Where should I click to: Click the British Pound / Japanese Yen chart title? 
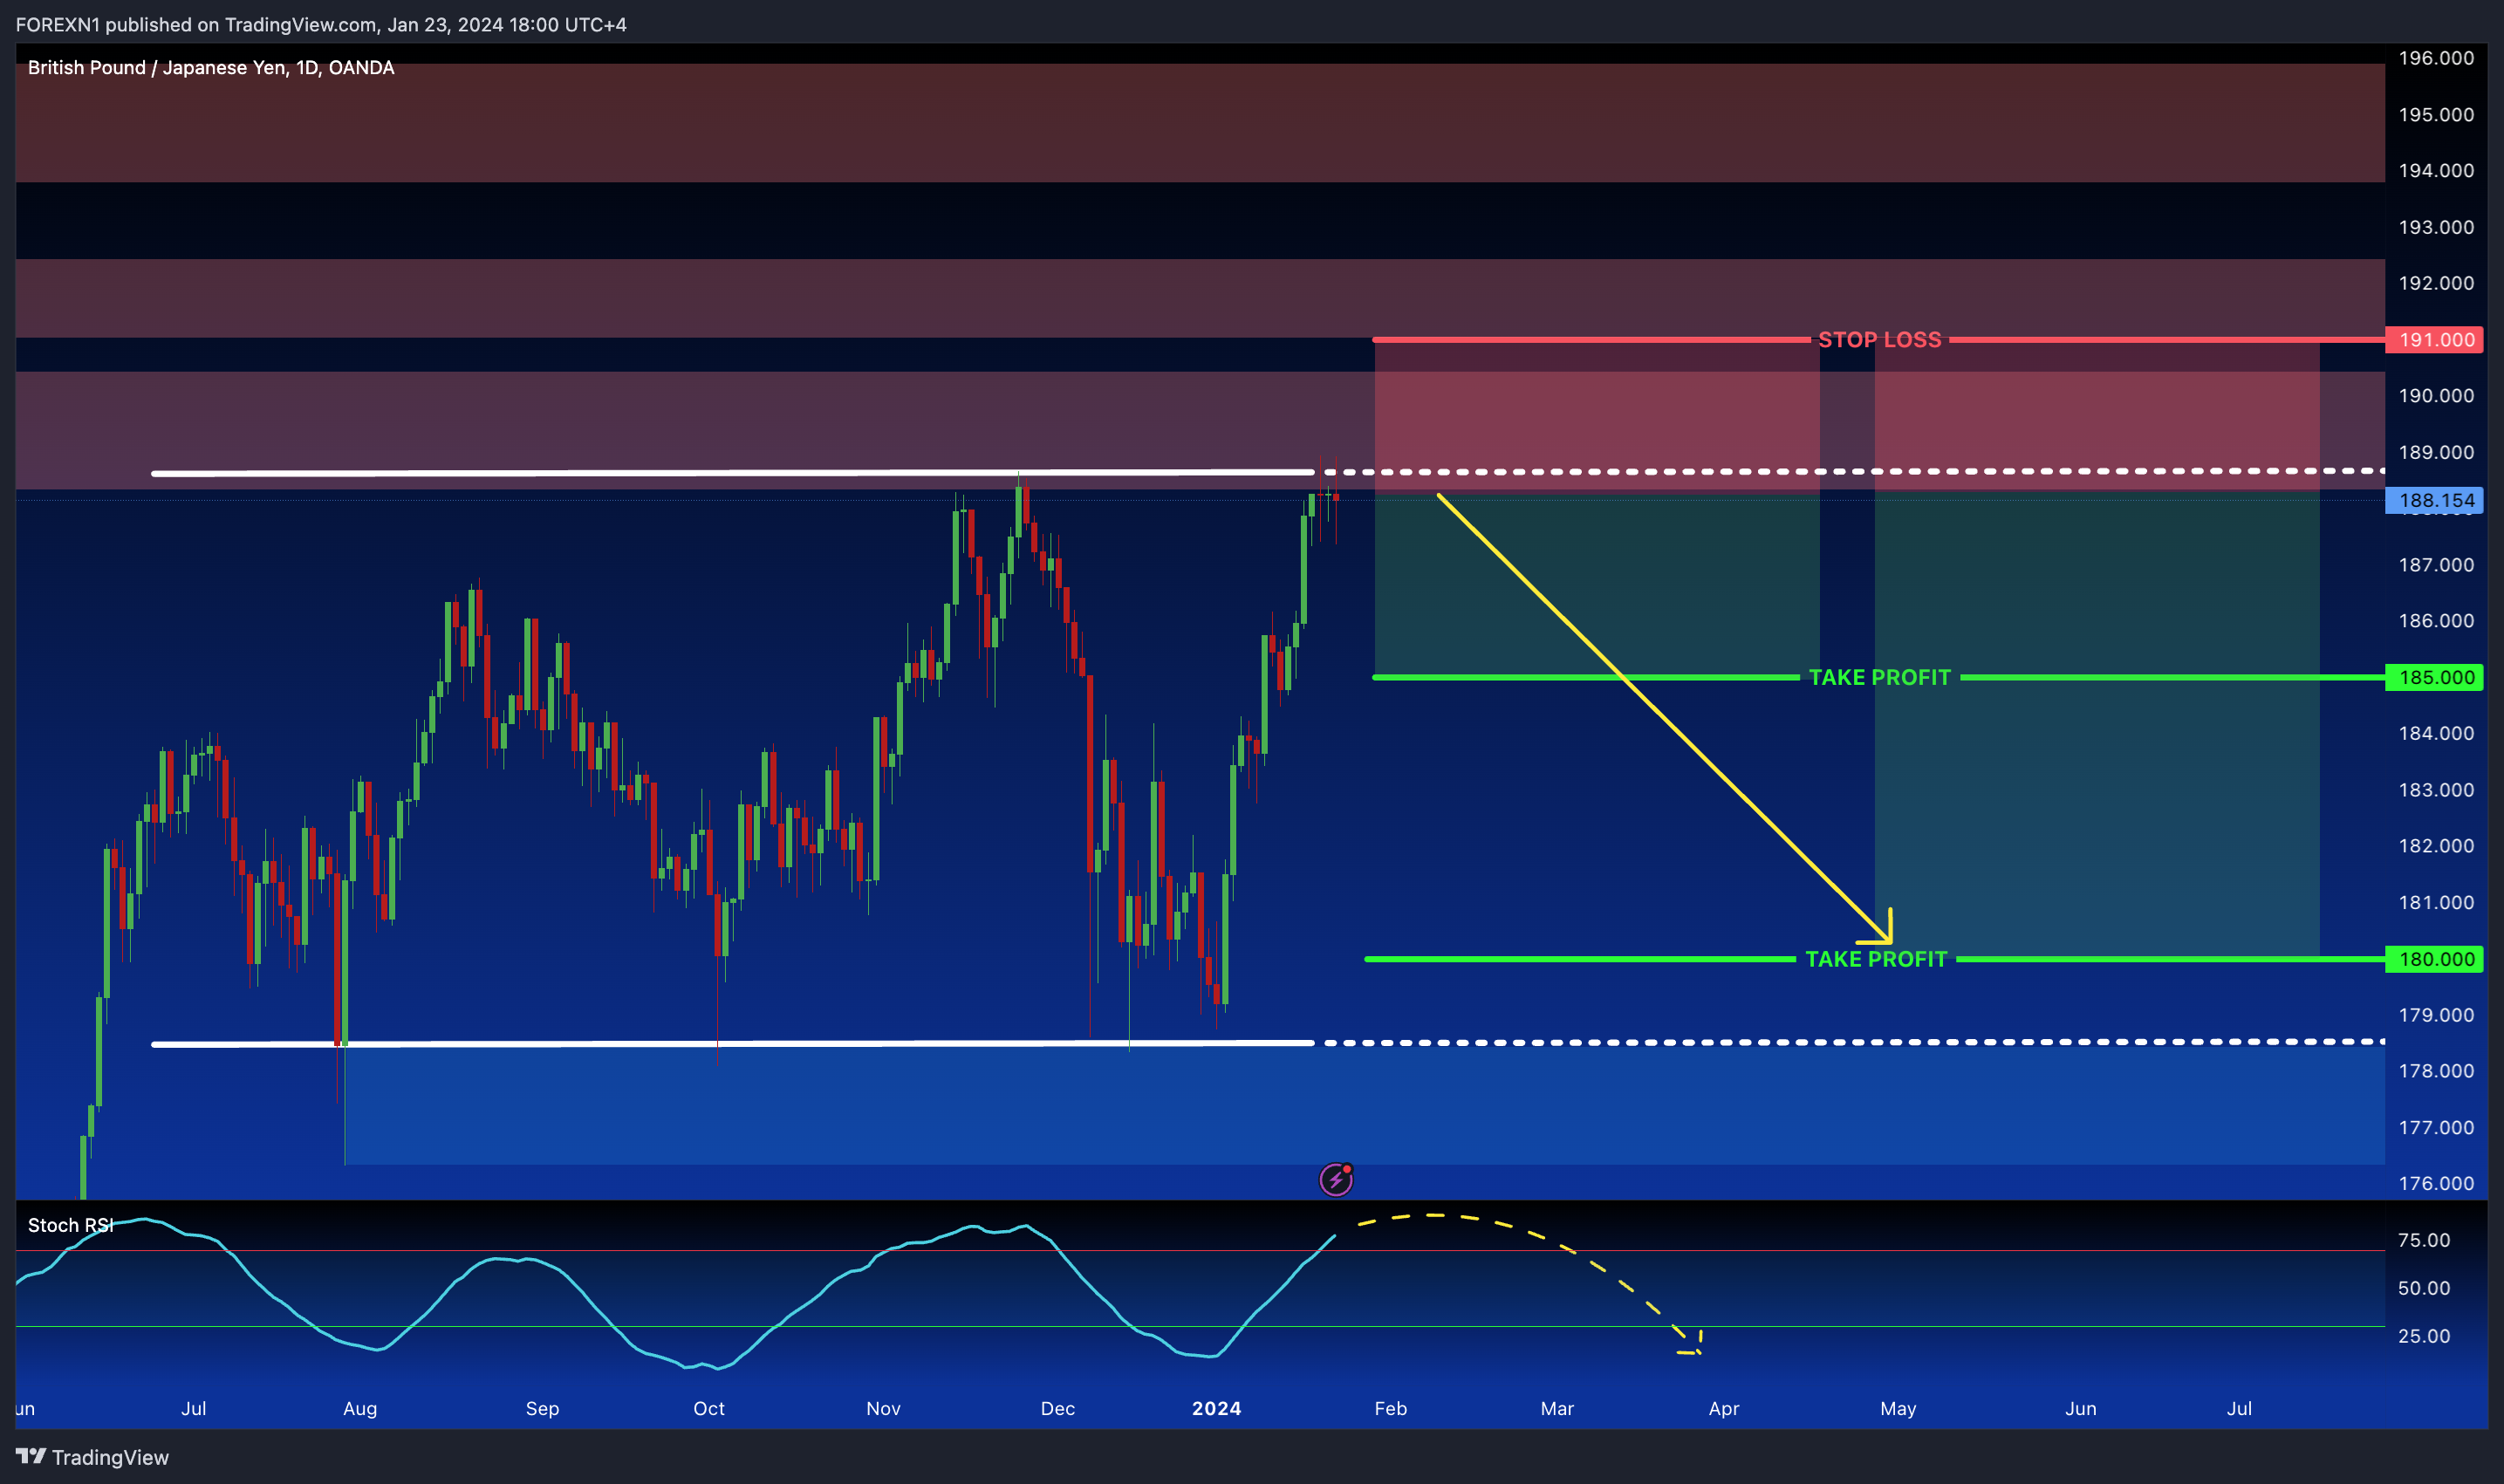(211, 67)
